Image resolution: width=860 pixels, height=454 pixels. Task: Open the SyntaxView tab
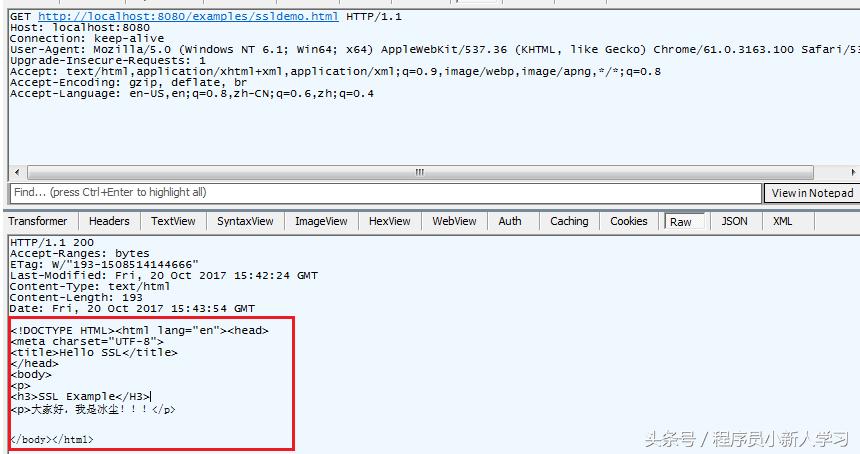coord(245,222)
